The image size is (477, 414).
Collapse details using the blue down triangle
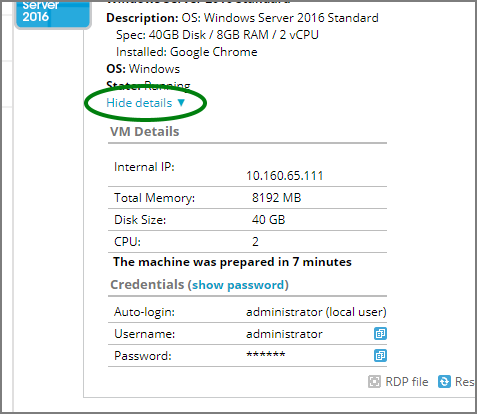(x=181, y=102)
